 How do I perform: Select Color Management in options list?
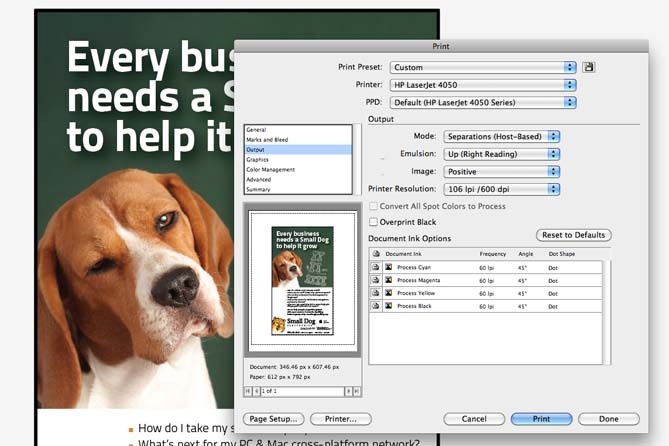coord(298,169)
